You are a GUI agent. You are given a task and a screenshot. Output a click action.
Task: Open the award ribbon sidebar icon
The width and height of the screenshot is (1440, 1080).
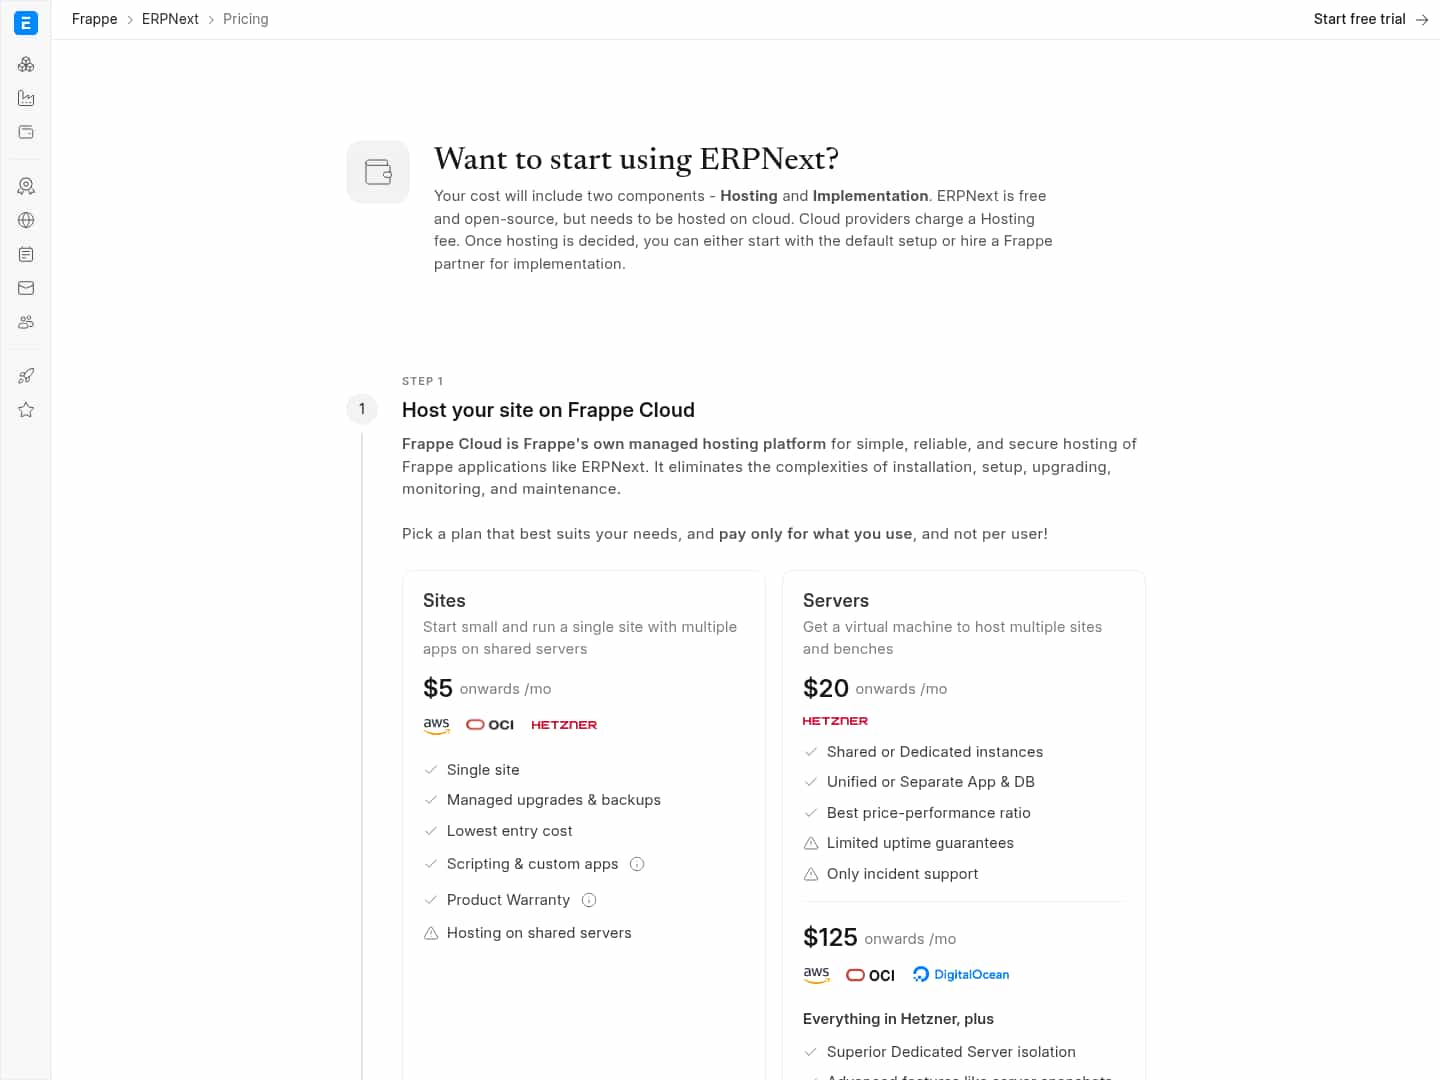26,186
